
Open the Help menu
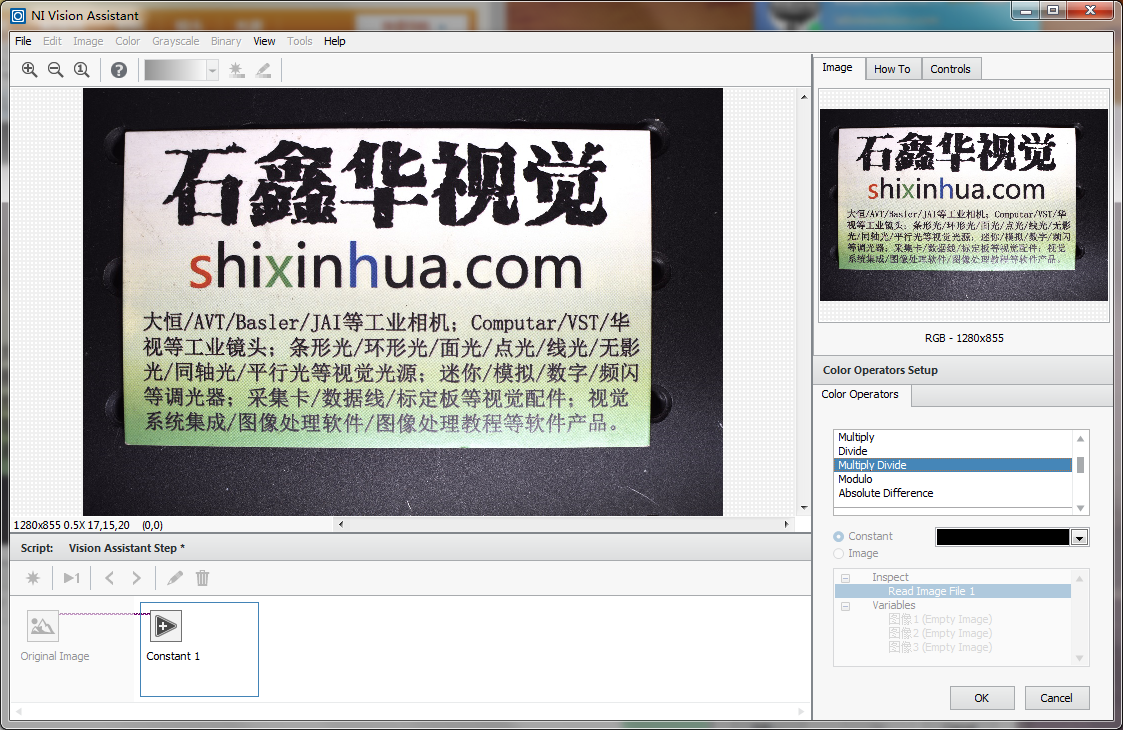pyautogui.click(x=334, y=41)
